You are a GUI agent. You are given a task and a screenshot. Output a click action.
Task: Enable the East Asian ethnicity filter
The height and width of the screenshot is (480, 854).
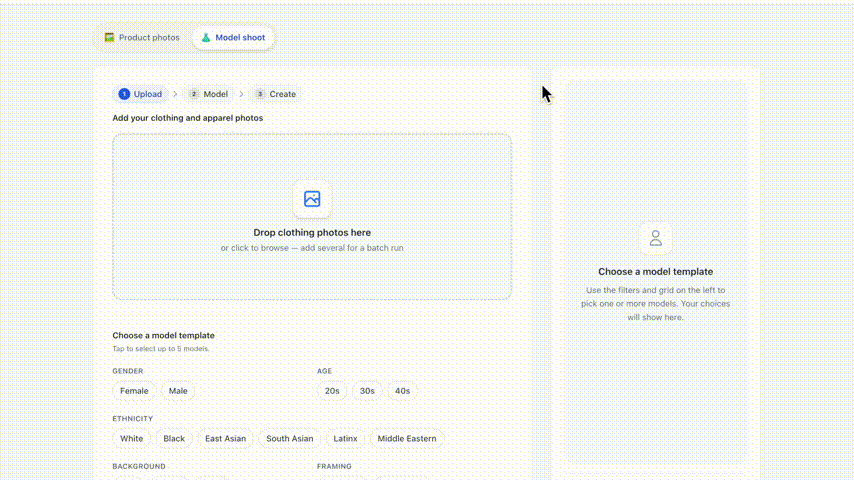(225, 438)
